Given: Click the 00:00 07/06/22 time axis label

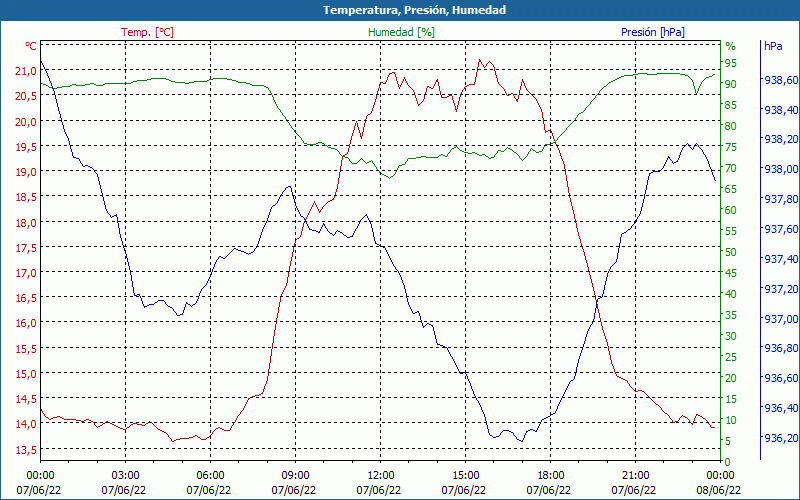Looking at the screenshot, I should tap(39, 483).
